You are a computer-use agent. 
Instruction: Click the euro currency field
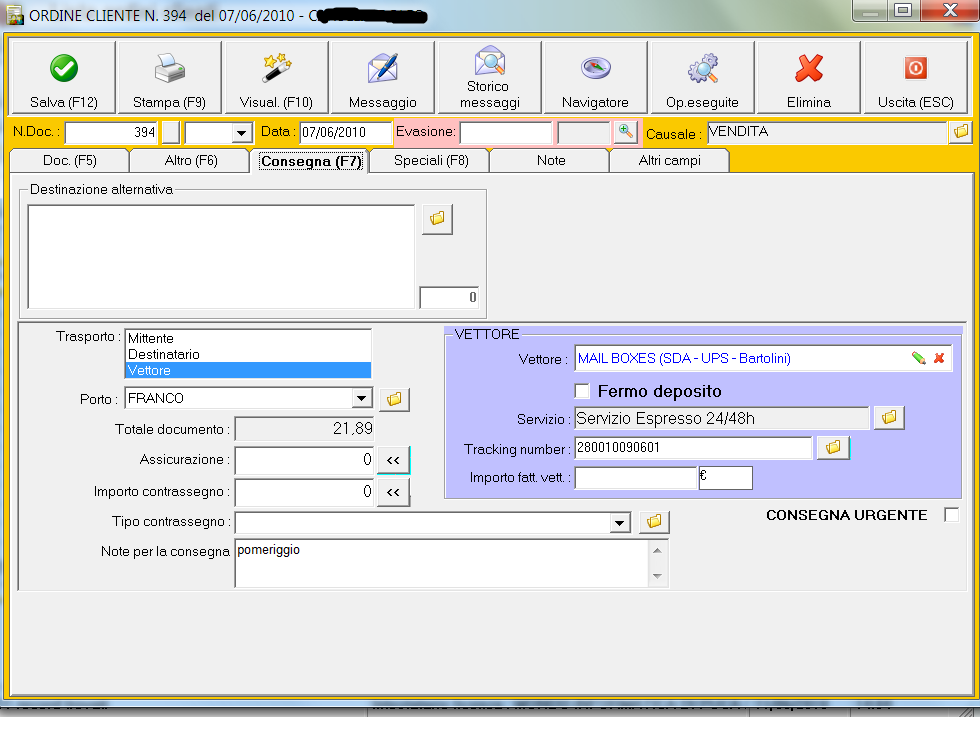point(726,478)
